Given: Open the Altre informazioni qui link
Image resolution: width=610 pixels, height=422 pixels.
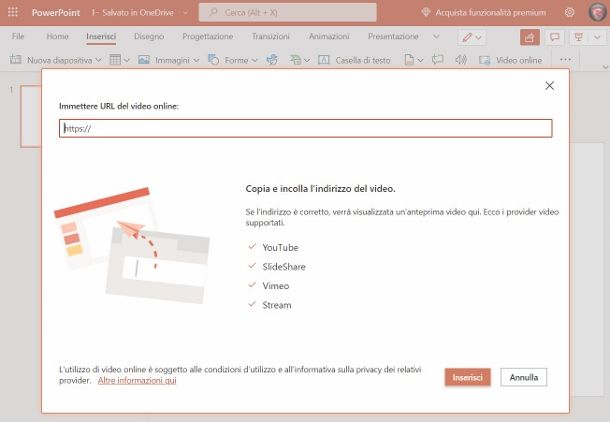Looking at the screenshot, I should point(137,380).
